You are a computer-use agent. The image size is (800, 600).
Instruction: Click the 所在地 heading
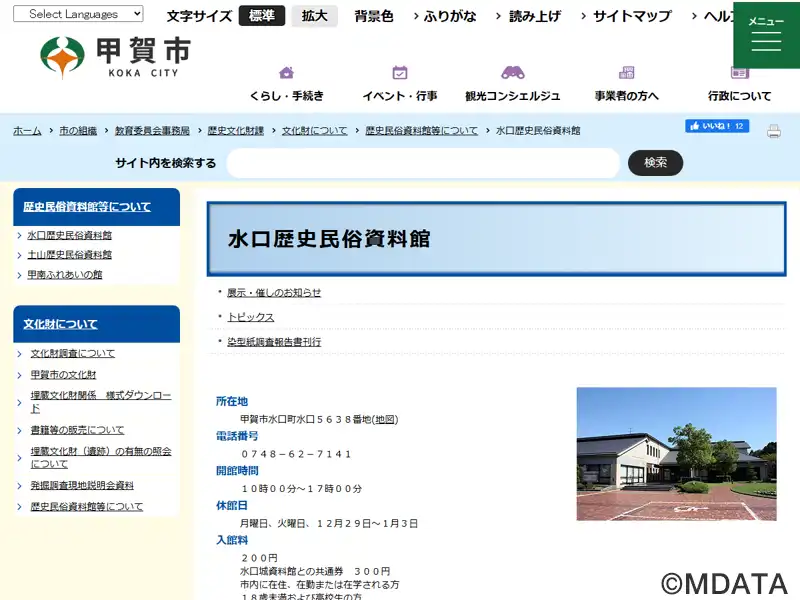click(x=232, y=402)
